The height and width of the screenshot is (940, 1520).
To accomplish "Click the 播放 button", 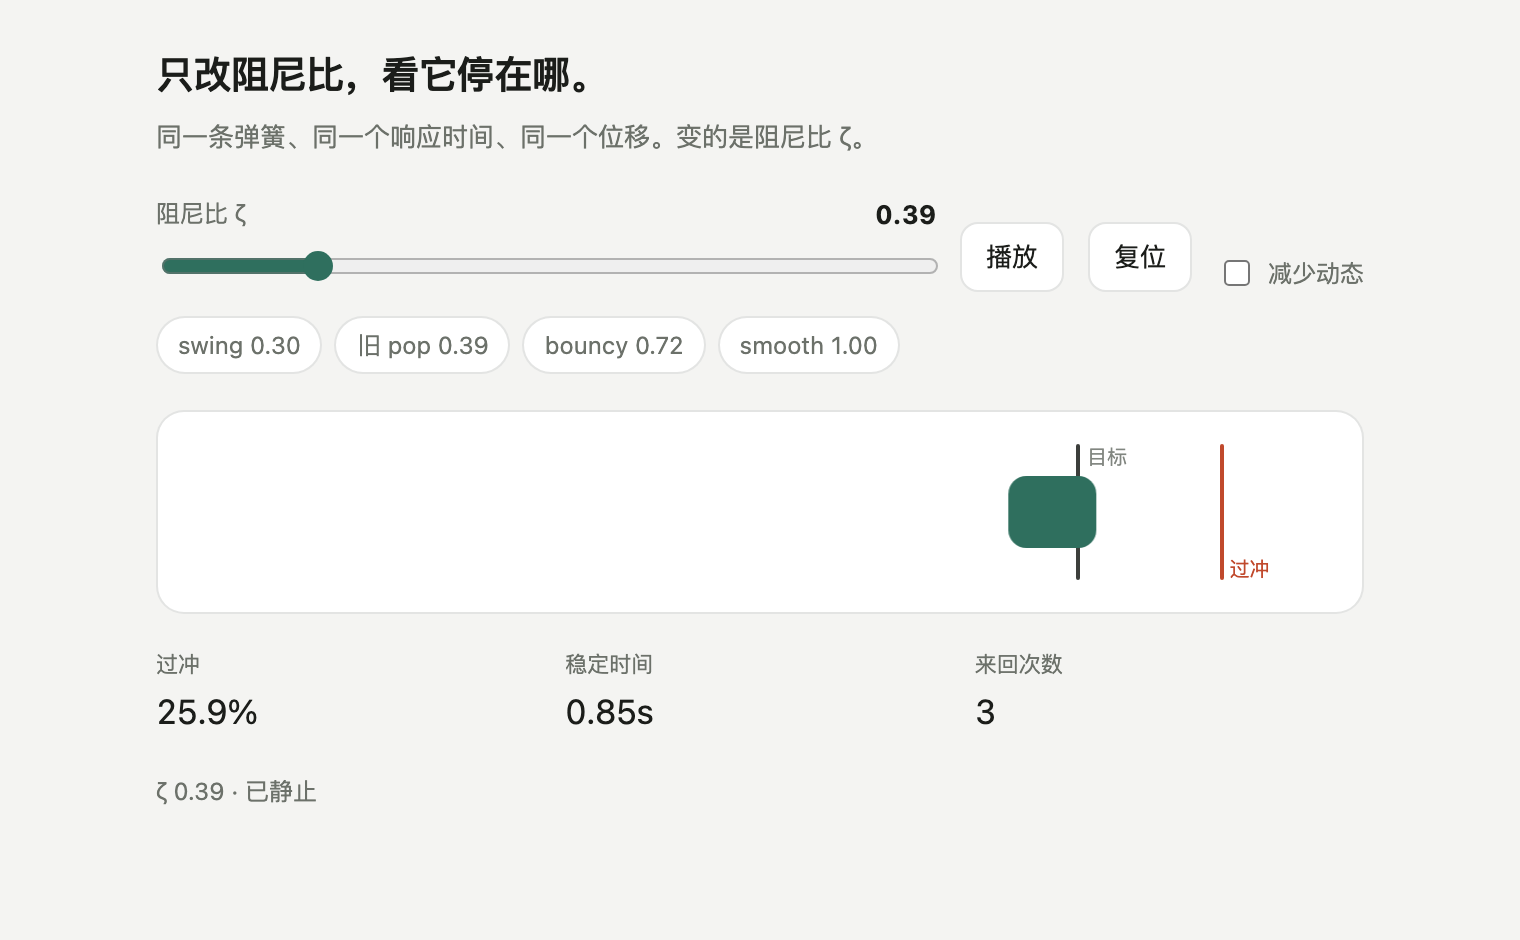I will [x=1012, y=257].
